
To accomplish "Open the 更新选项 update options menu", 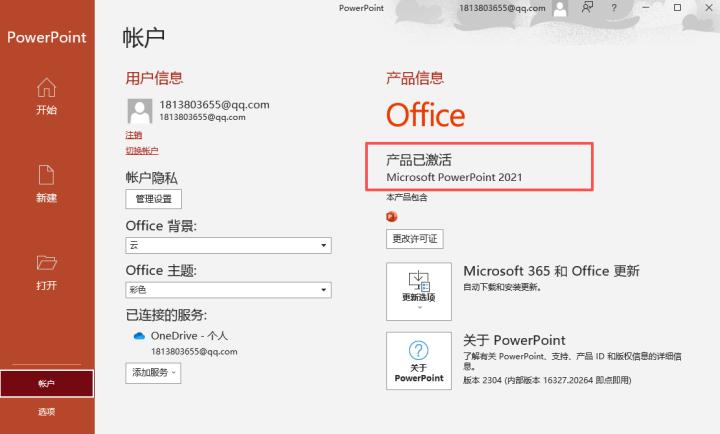I will 419,292.
